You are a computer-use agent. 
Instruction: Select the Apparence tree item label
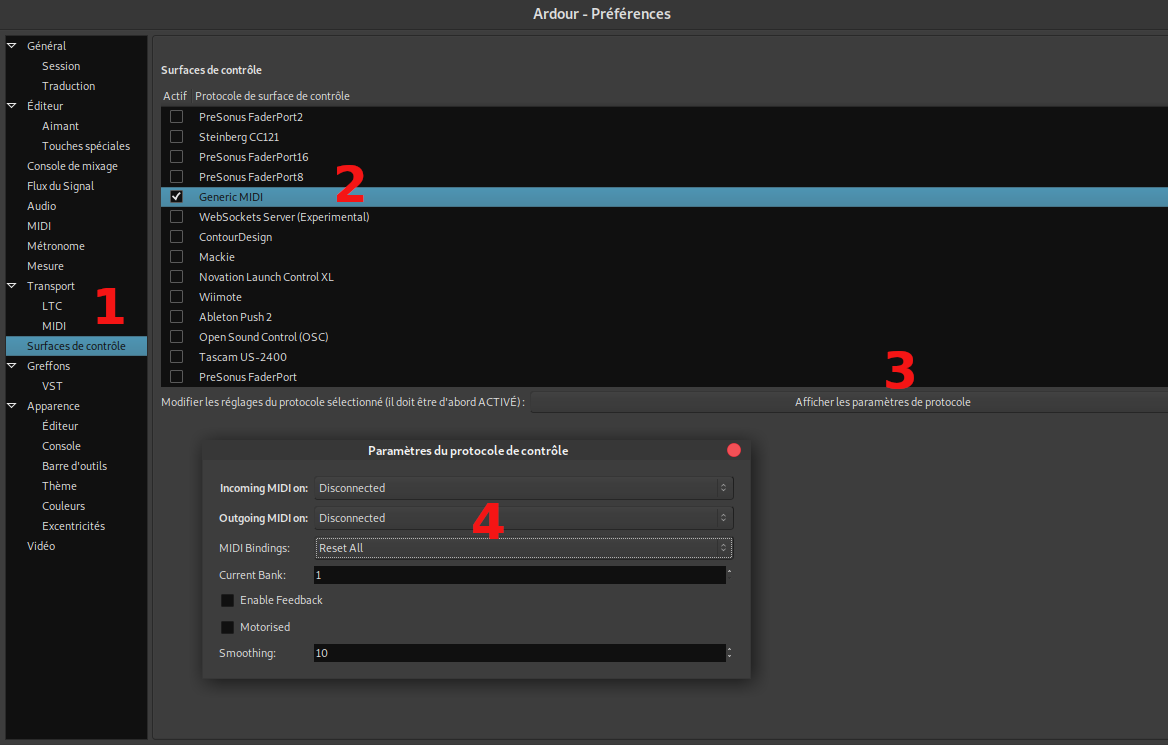pos(53,406)
